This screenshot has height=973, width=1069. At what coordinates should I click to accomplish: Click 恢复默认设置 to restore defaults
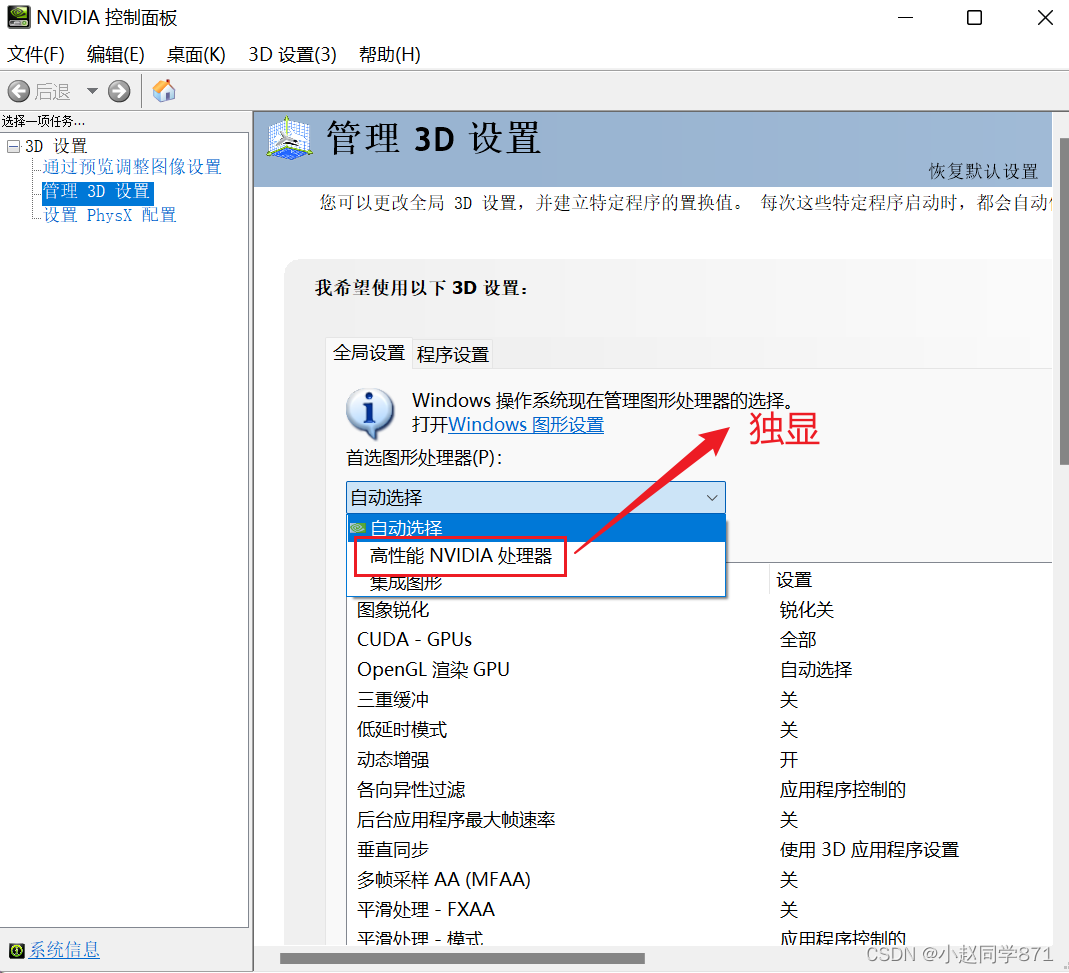click(983, 171)
